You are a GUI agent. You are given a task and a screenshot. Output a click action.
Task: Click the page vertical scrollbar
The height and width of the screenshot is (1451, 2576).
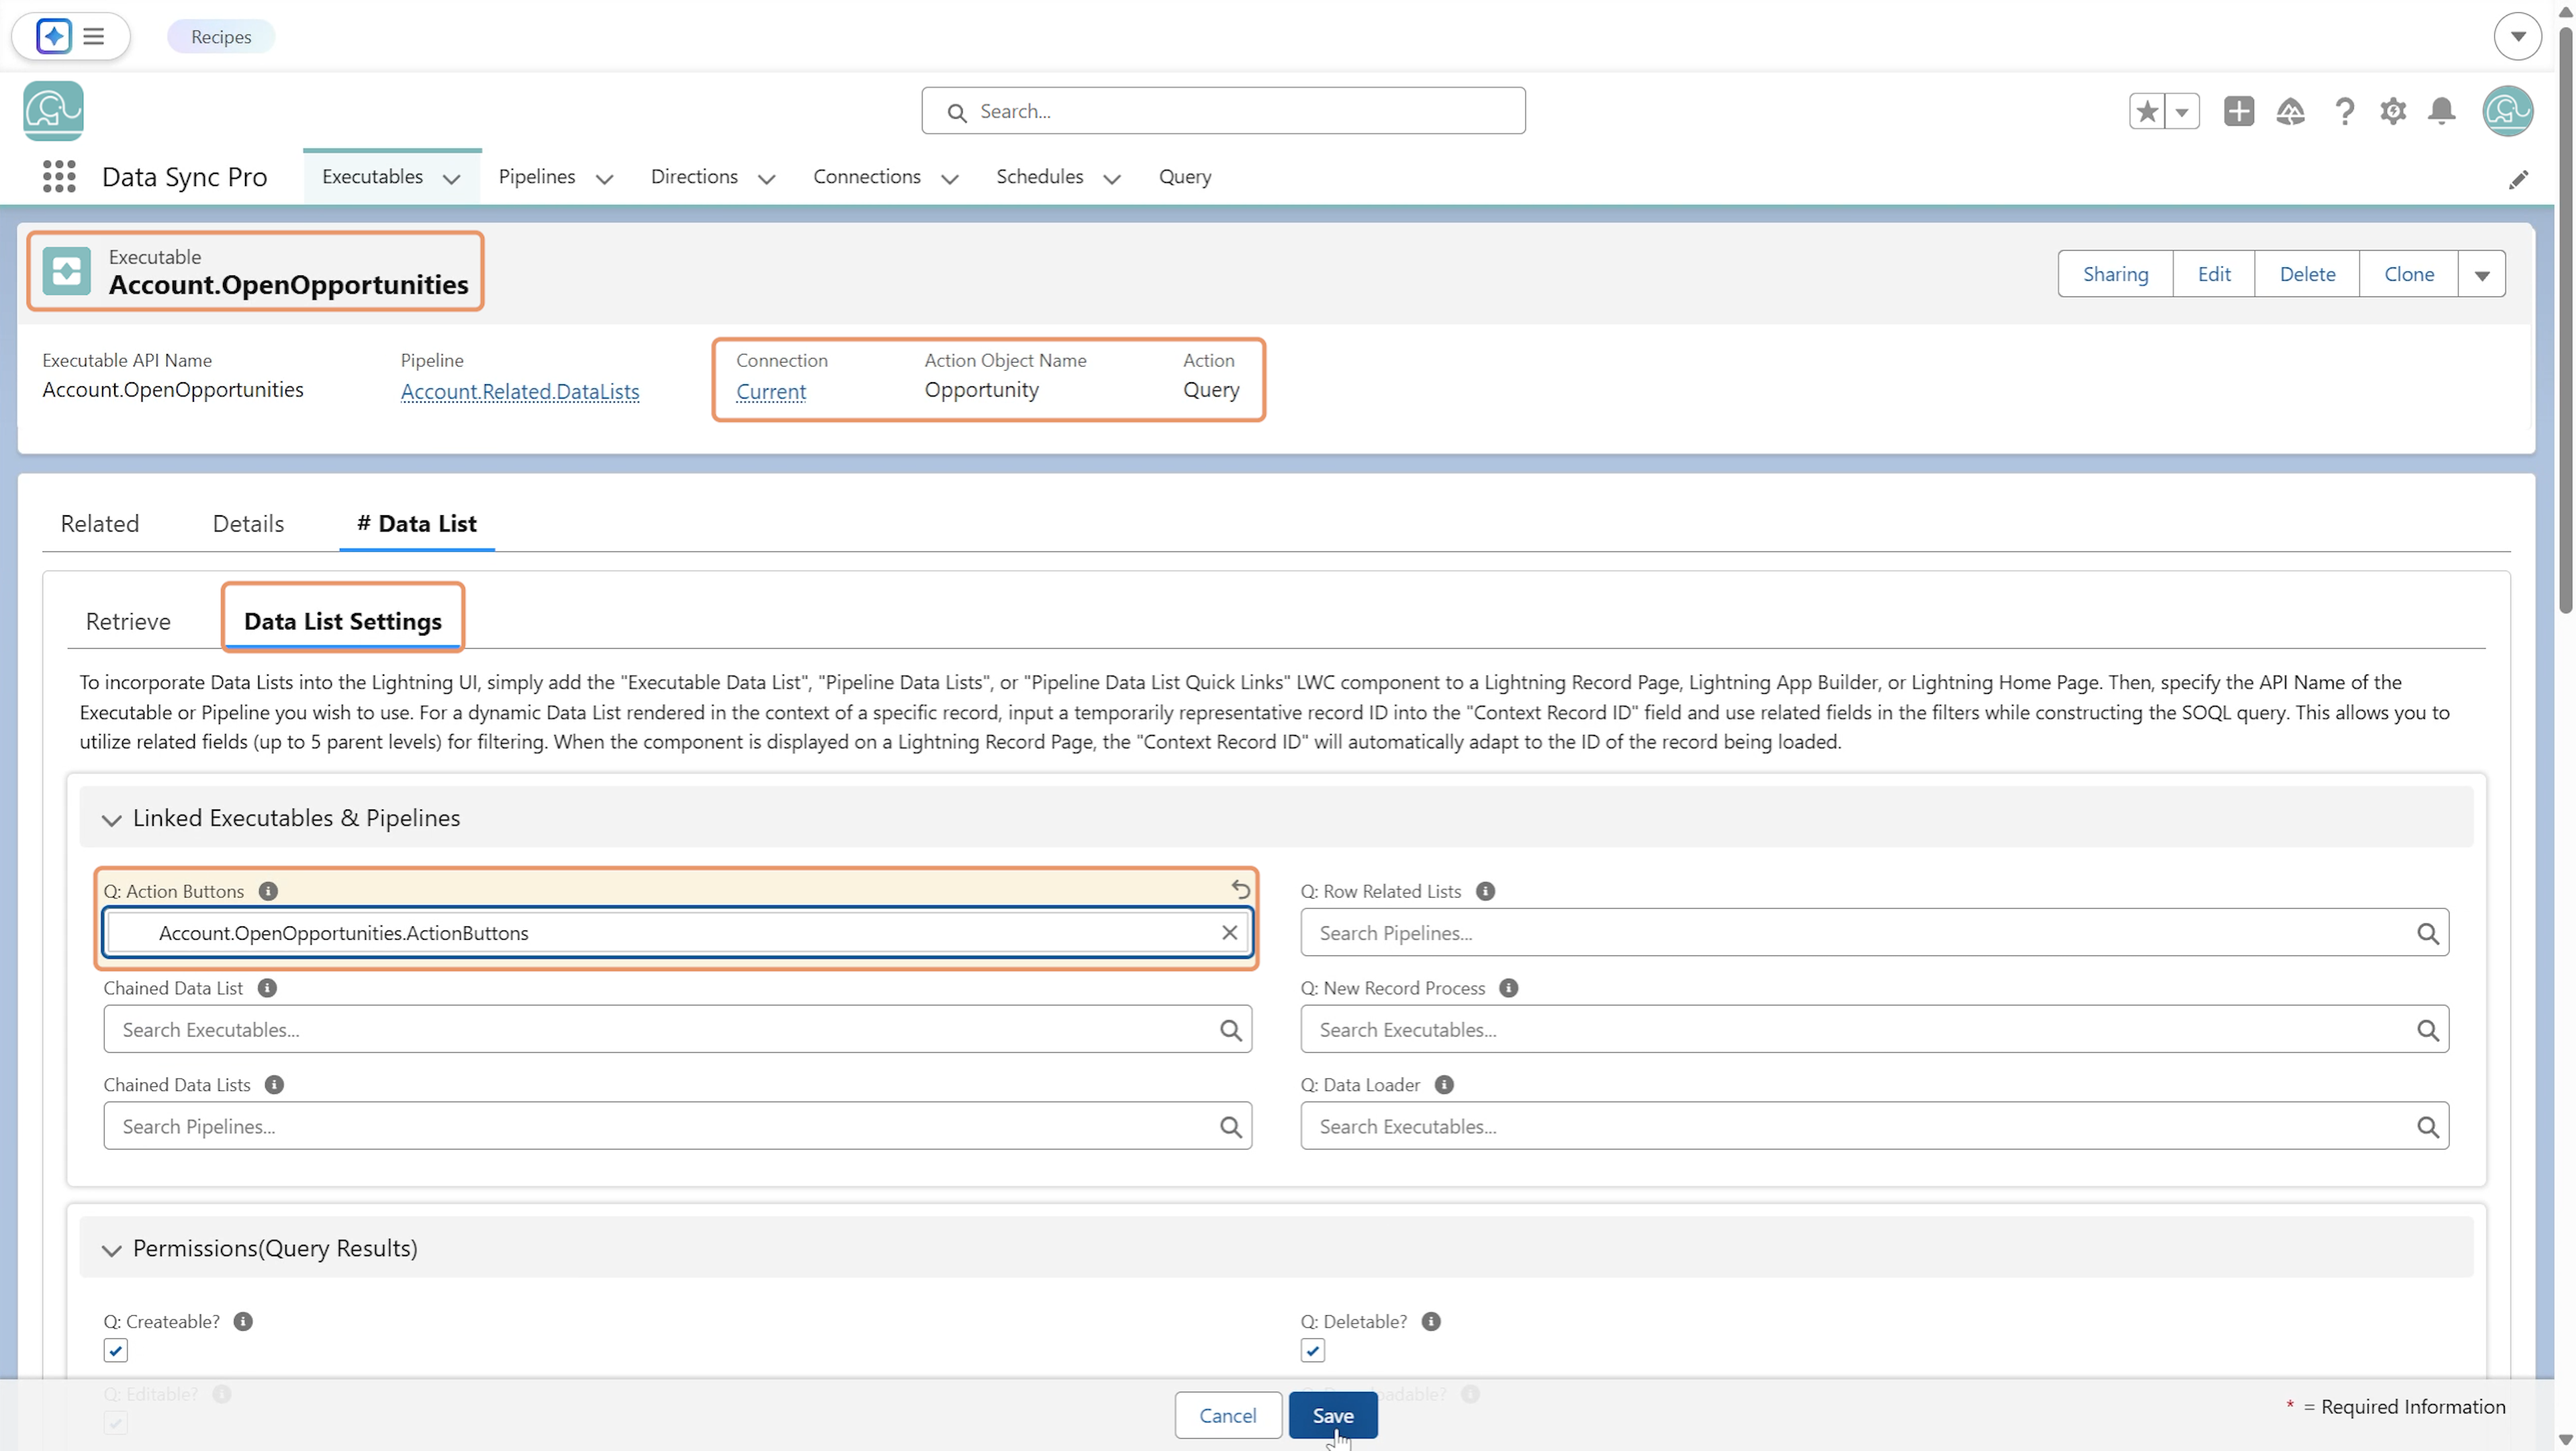pos(2564,320)
